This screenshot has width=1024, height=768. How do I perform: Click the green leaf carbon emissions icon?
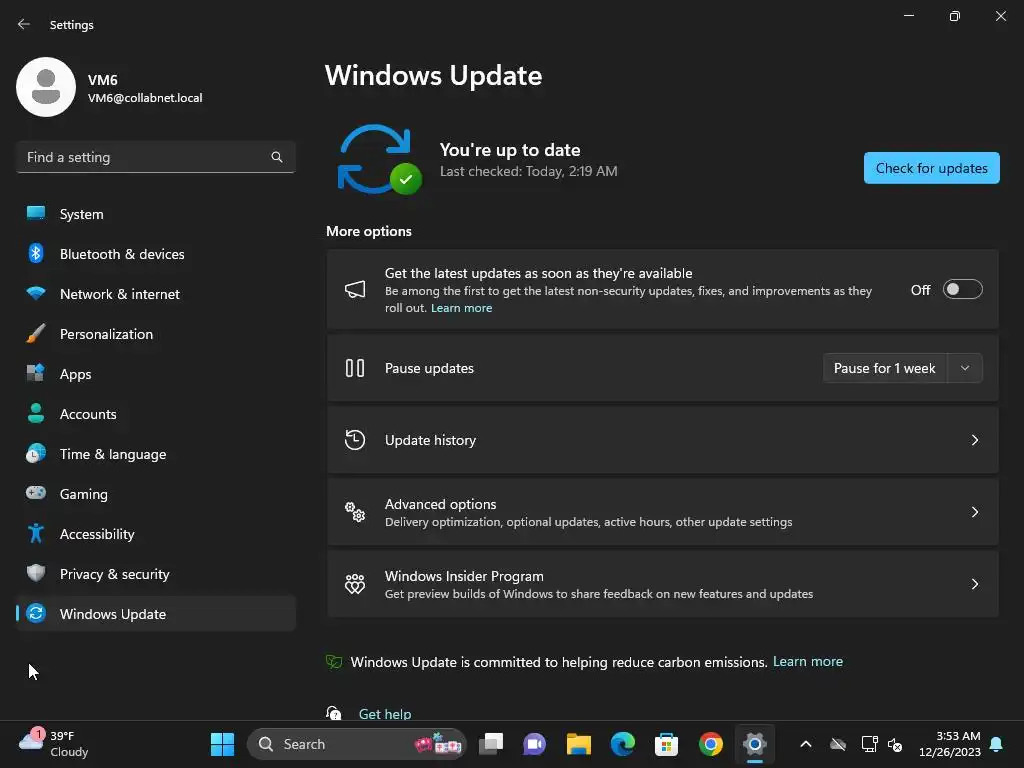pos(334,662)
